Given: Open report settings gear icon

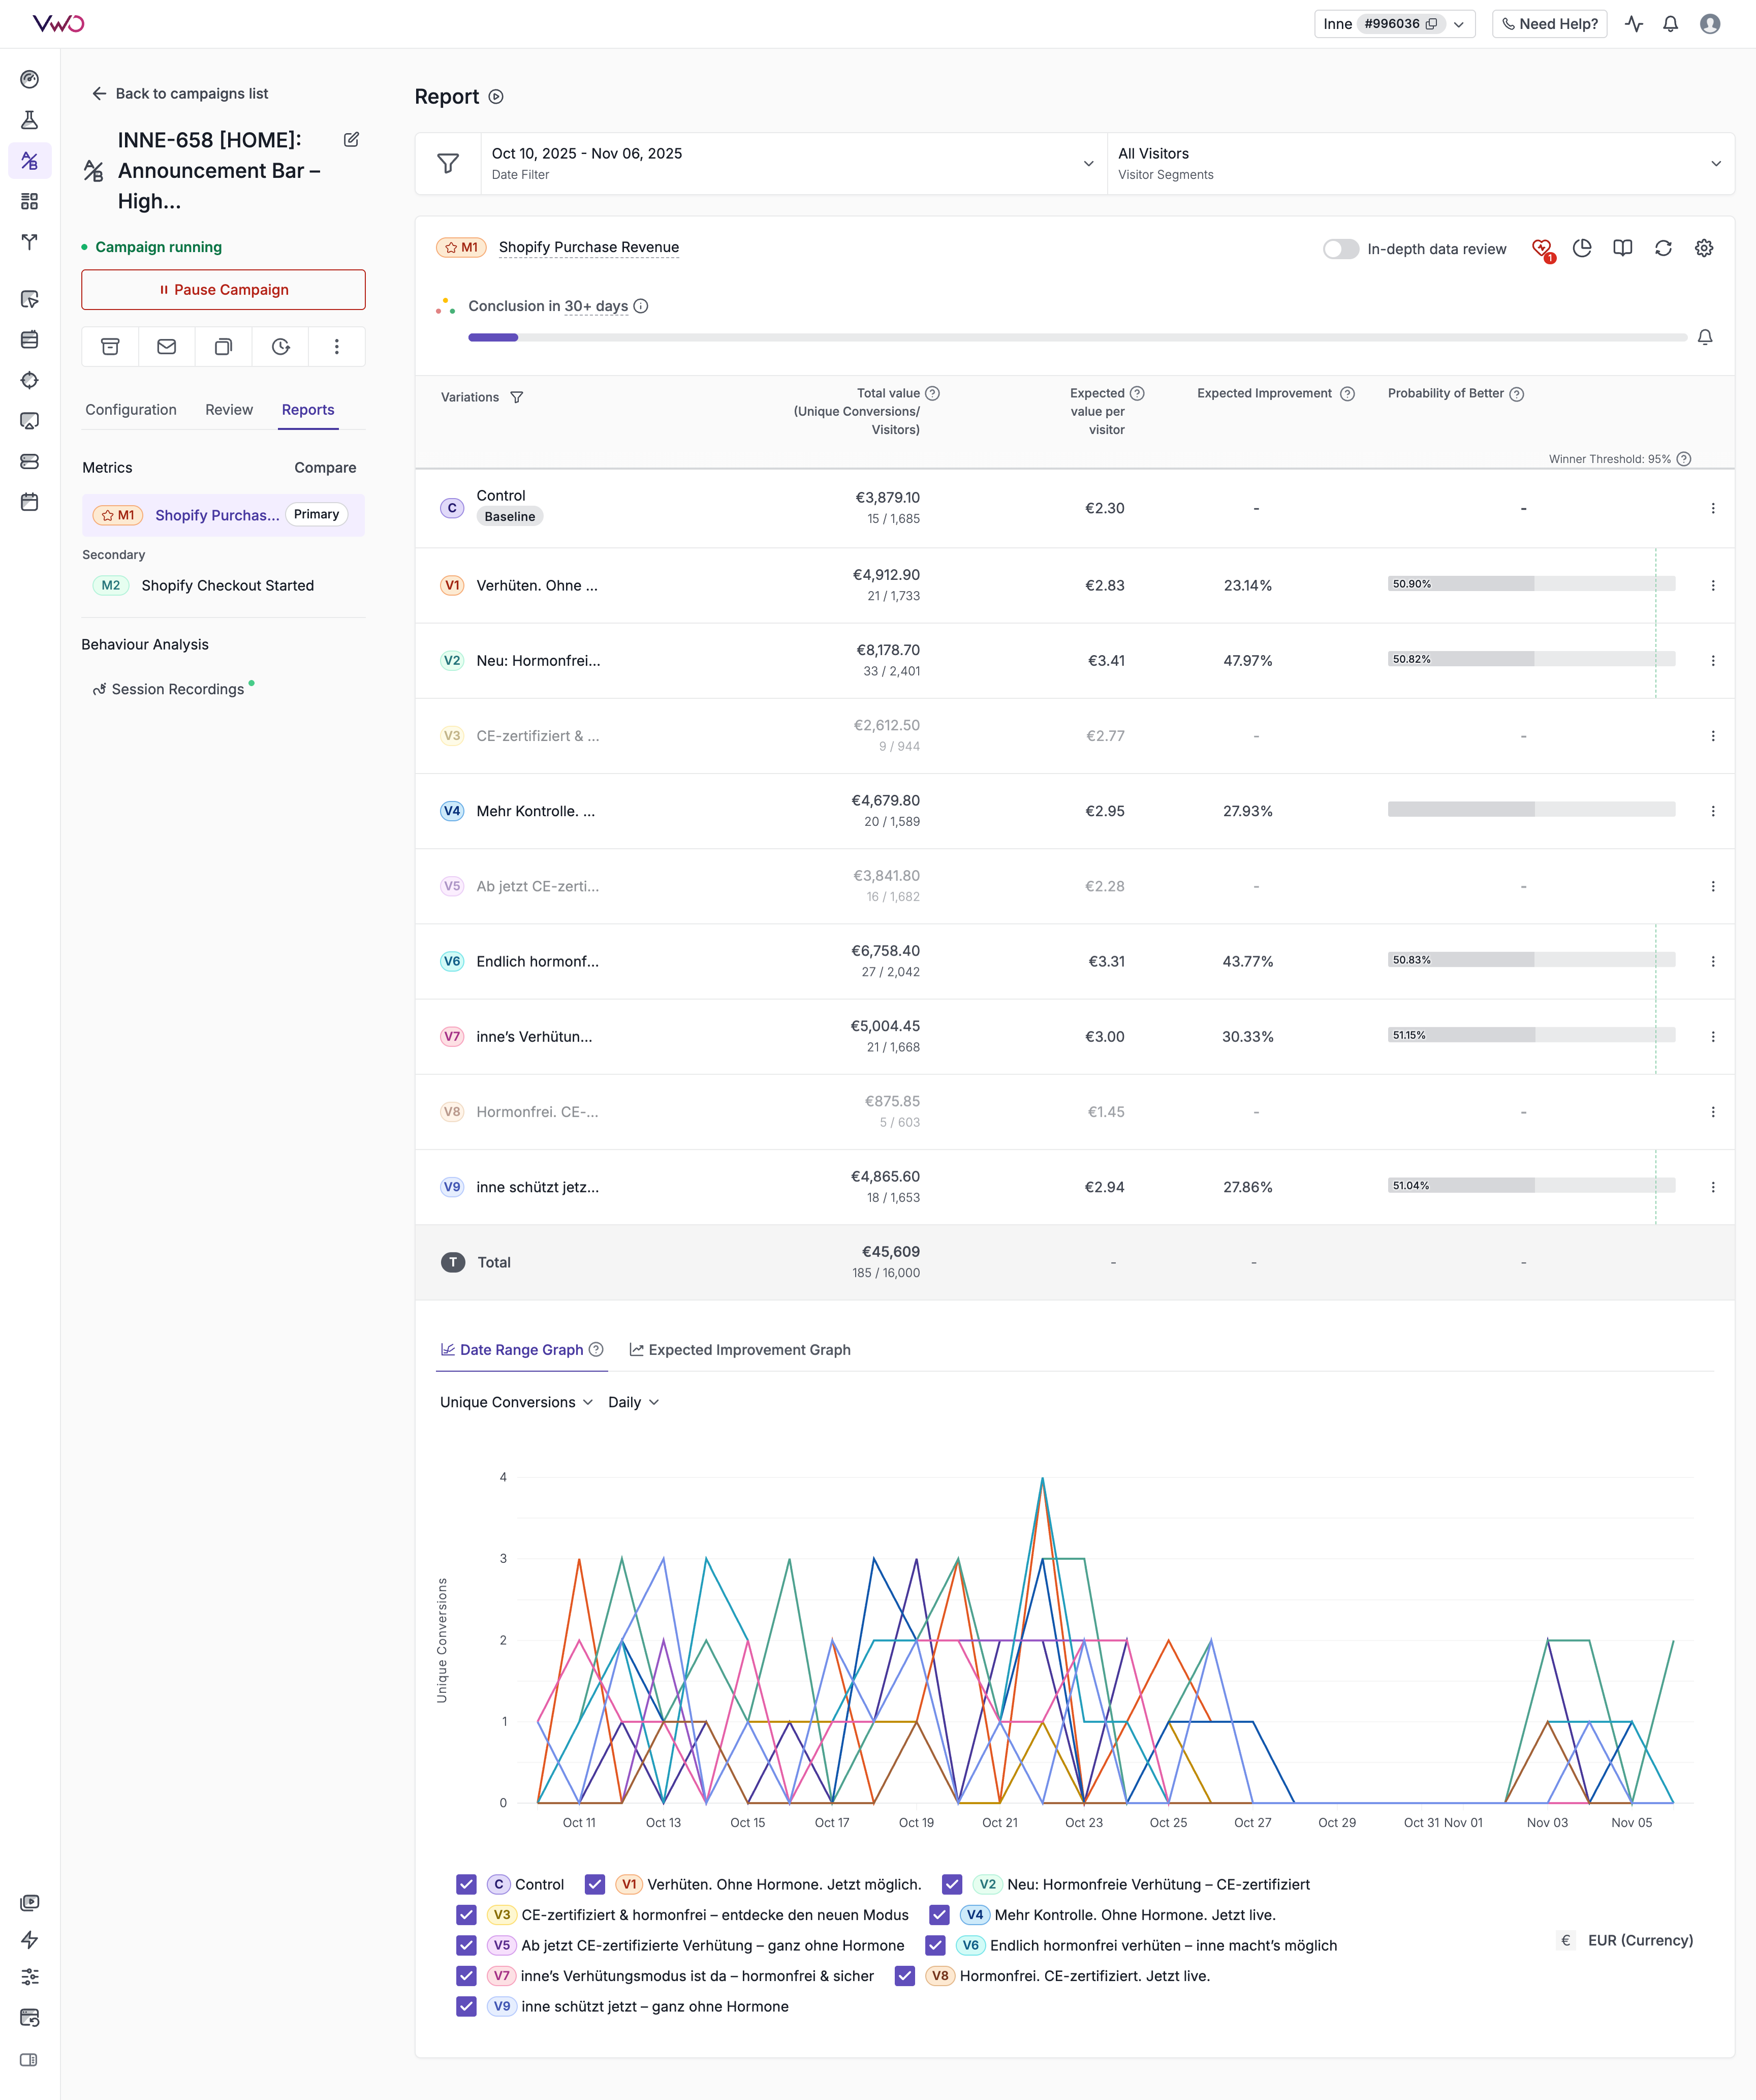Looking at the screenshot, I should [1704, 248].
